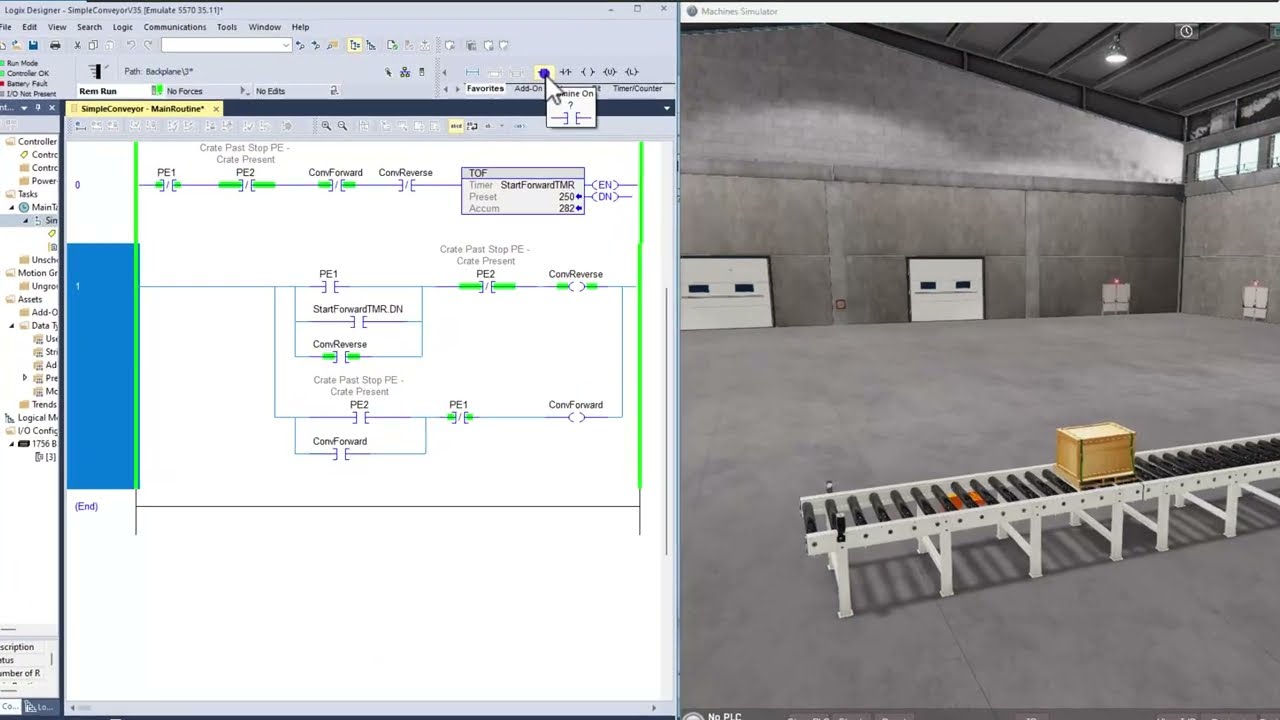Open the Communications menu
This screenshot has height=720, width=1280.
pyautogui.click(x=175, y=27)
